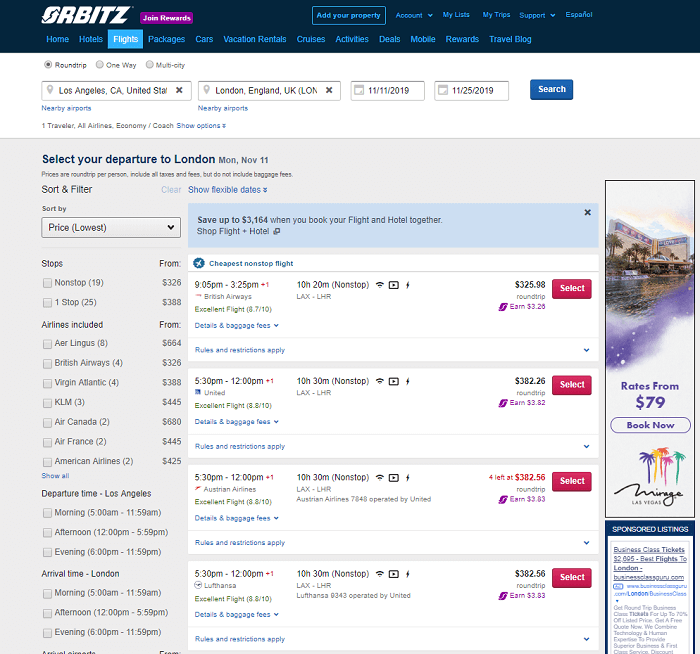
Task: Click the departure date 11/11/2019 field
Action: (388, 91)
